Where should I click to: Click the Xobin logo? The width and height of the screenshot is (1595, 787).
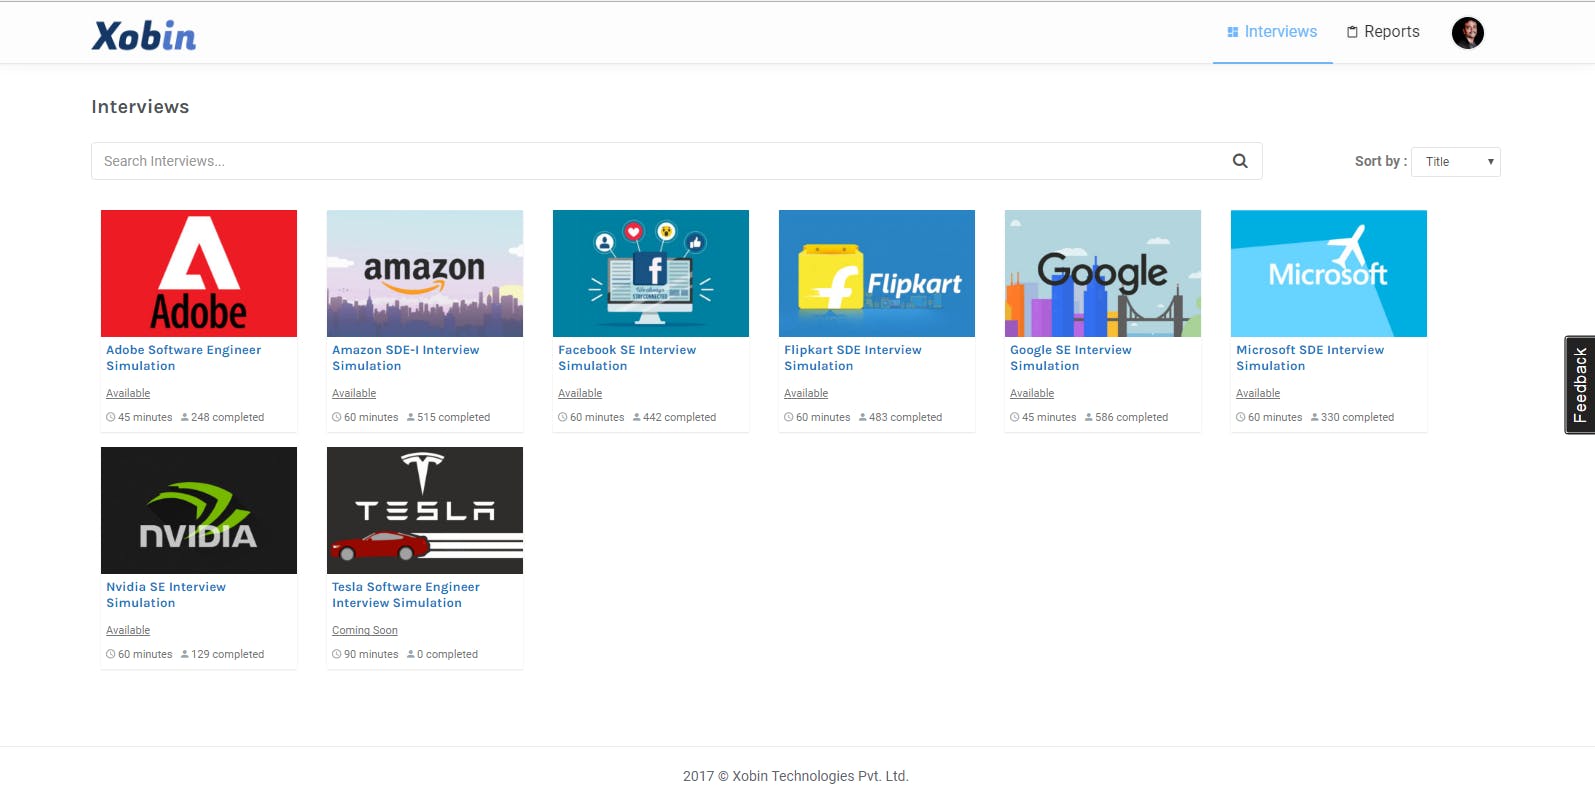pyautogui.click(x=144, y=36)
